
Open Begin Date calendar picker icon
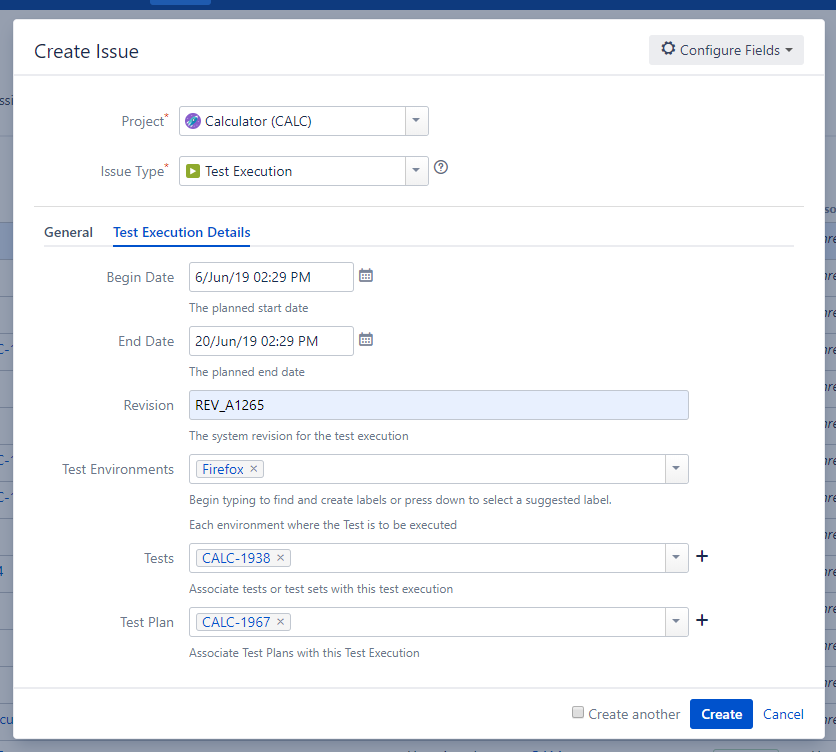tap(366, 276)
